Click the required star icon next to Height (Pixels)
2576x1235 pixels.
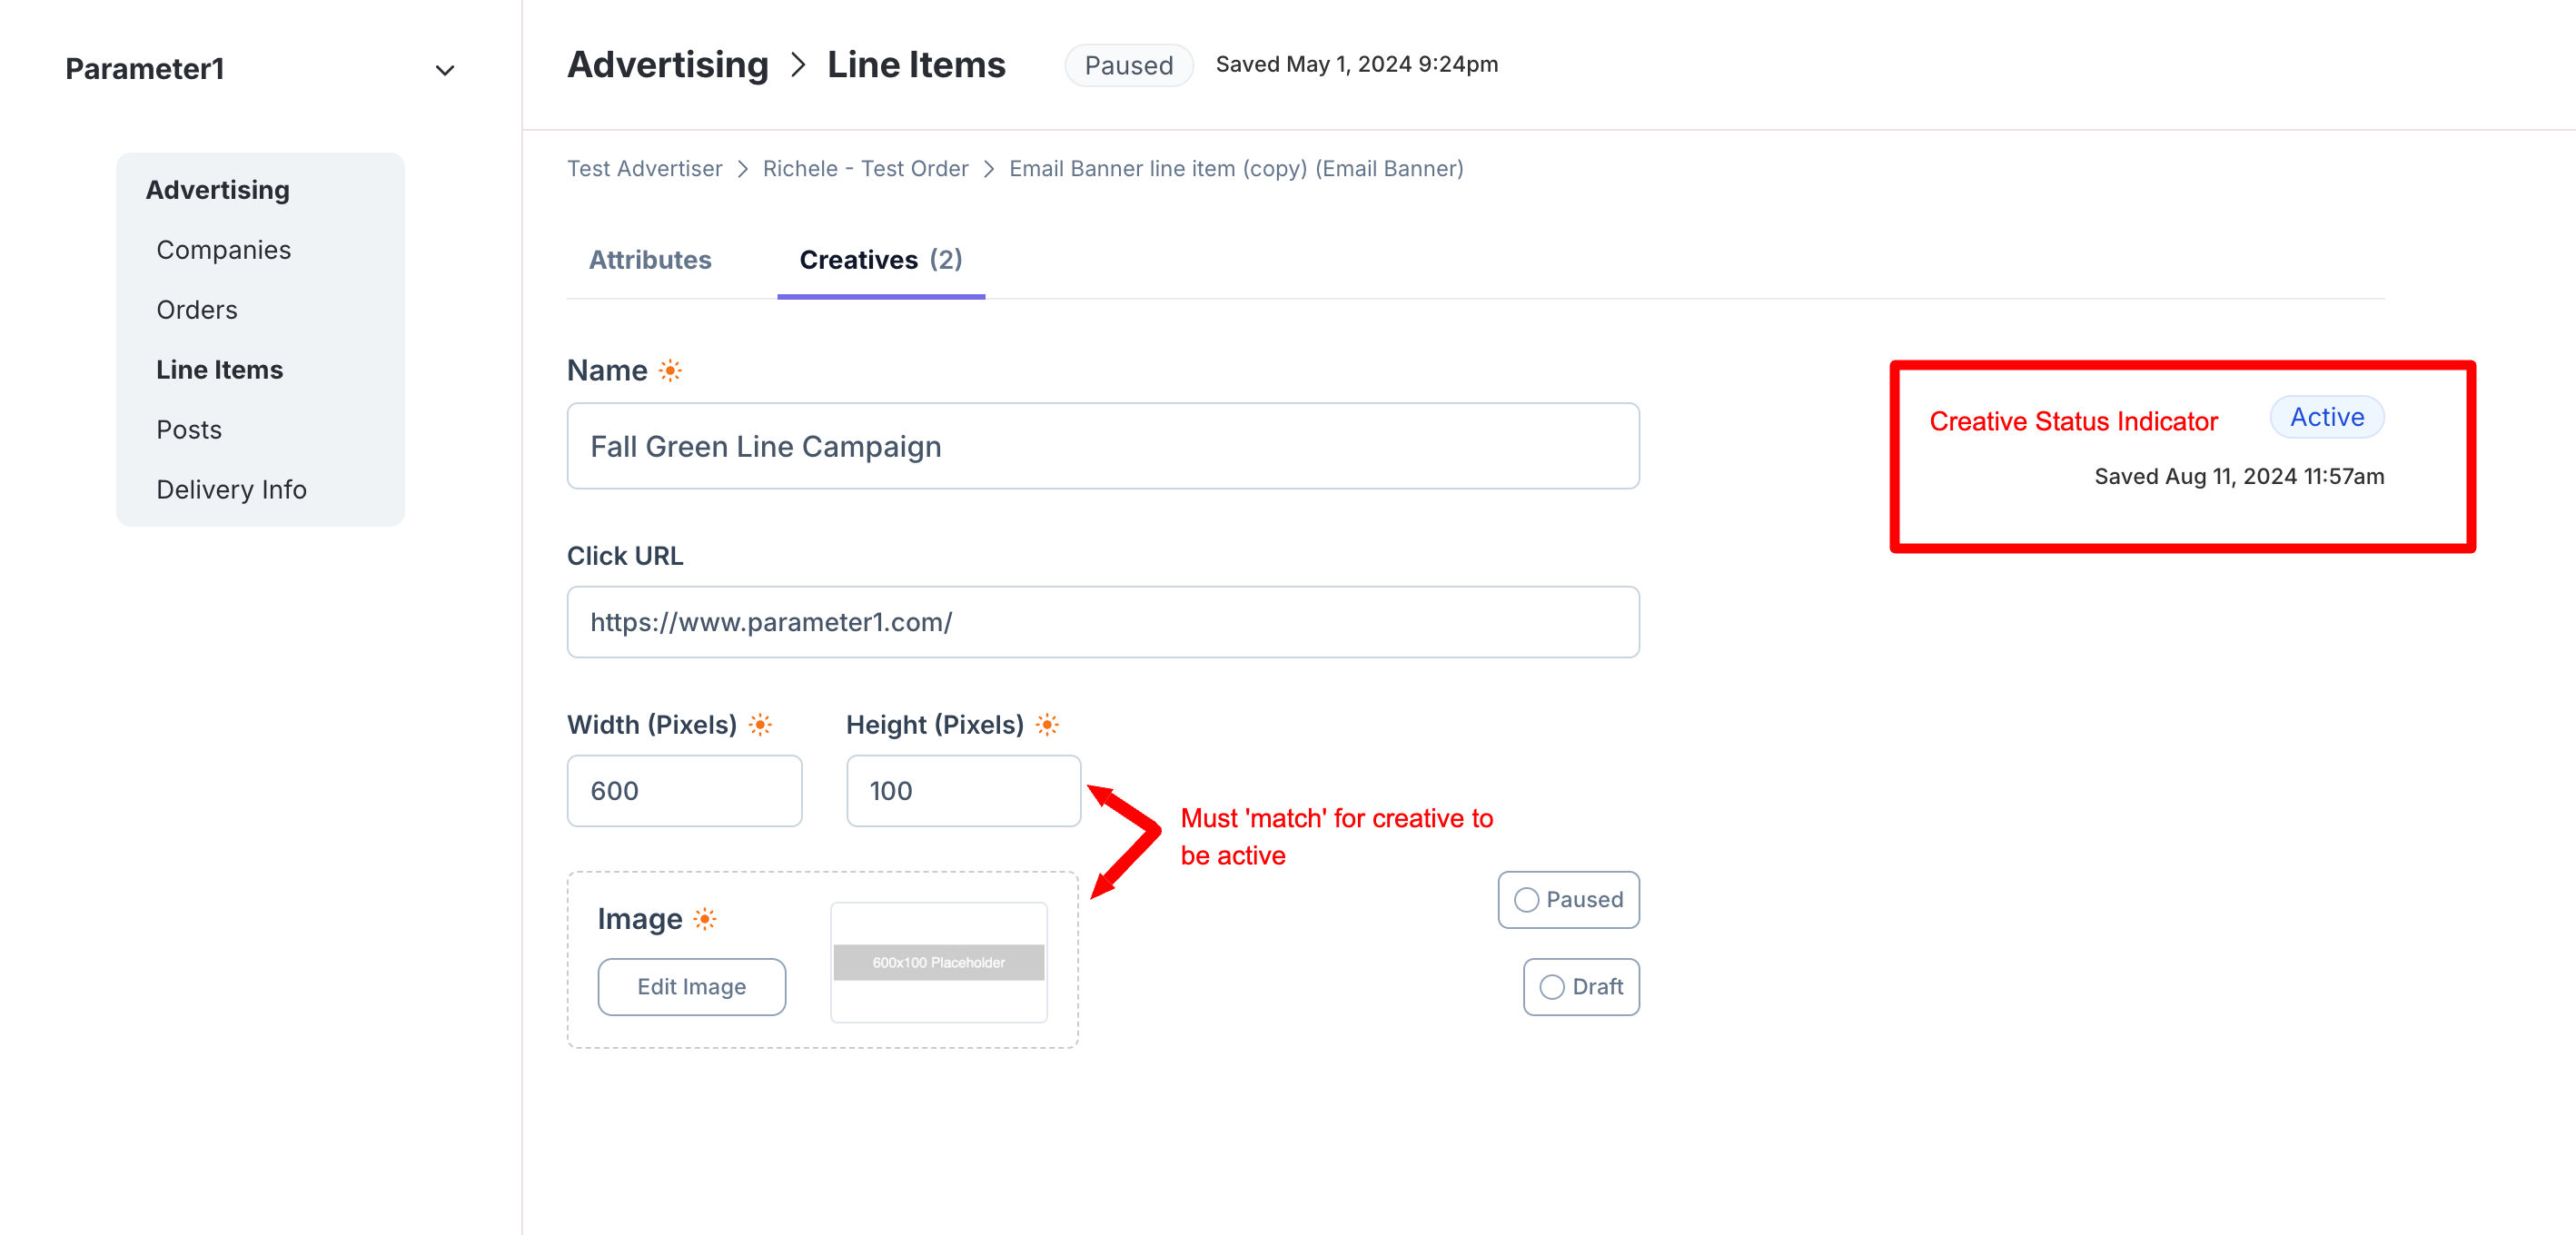point(1047,725)
